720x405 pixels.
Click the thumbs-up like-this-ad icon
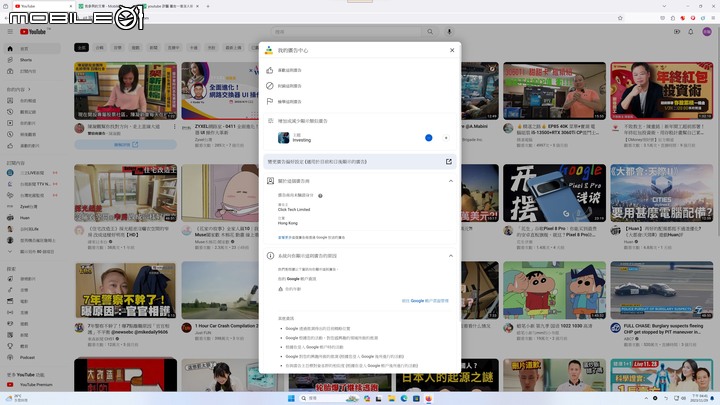[270, 70]
